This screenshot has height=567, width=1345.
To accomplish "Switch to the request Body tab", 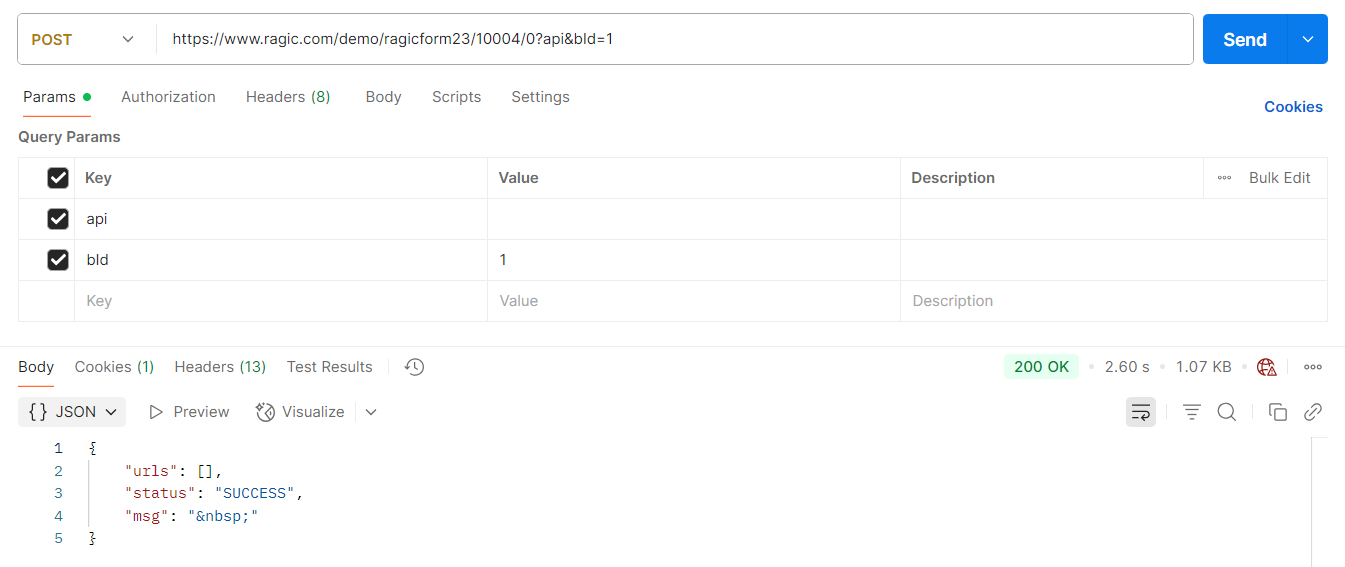I will pos(383,97).
